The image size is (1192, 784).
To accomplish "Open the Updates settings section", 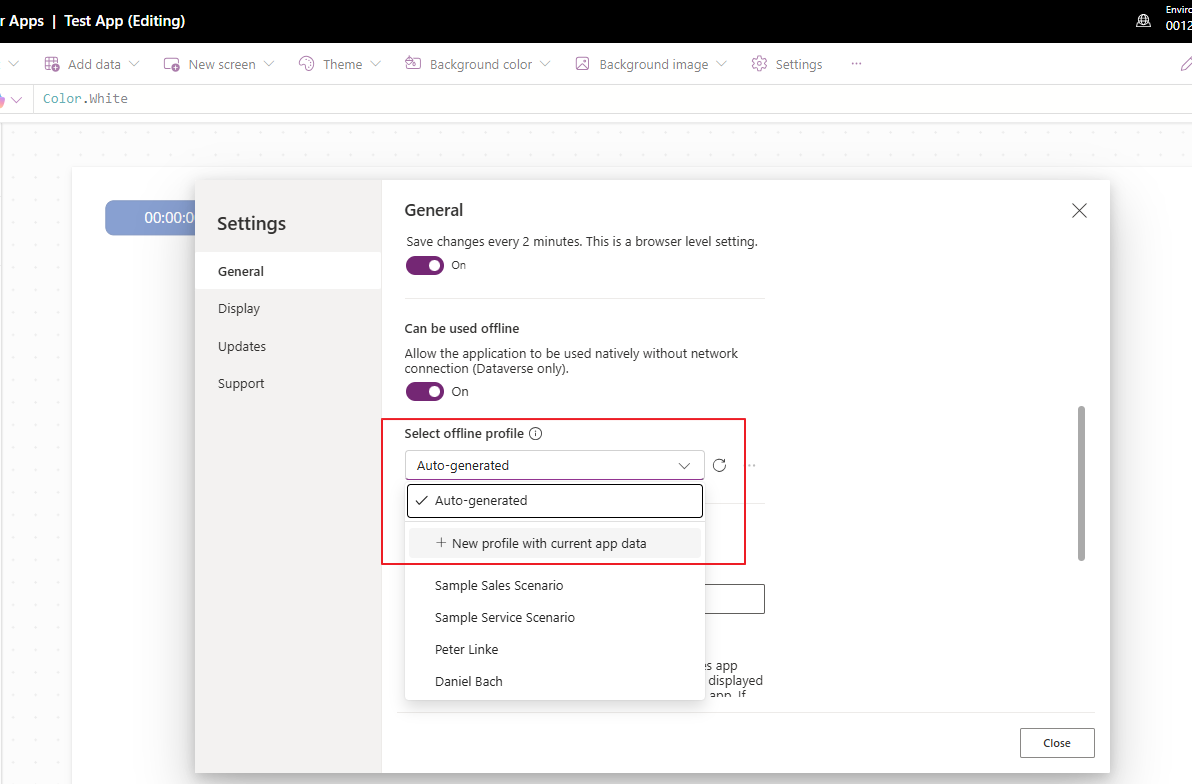I will [x=241, y=346].
